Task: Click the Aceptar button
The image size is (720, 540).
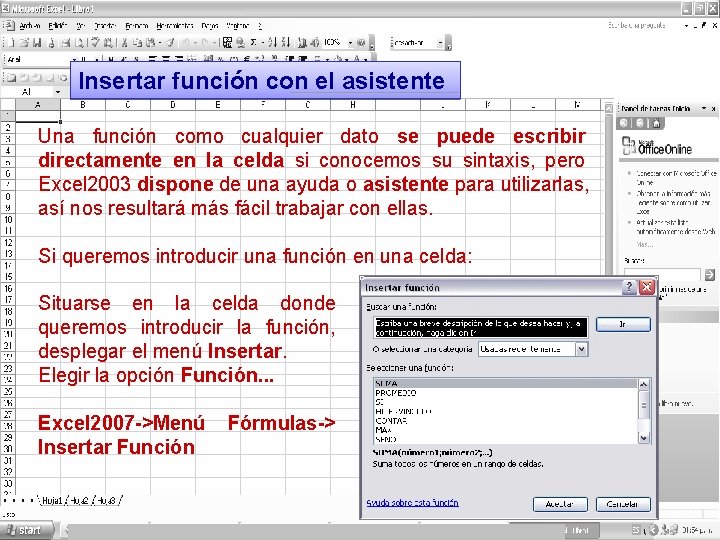Action: tap(560, 504)
